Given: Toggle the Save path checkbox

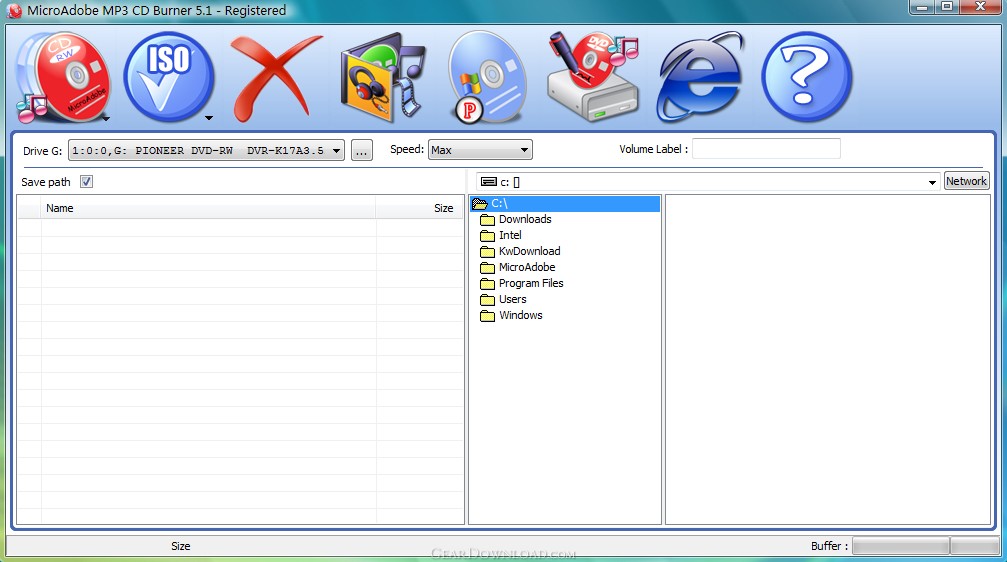Looking at the screenshot, I should 86,182.
